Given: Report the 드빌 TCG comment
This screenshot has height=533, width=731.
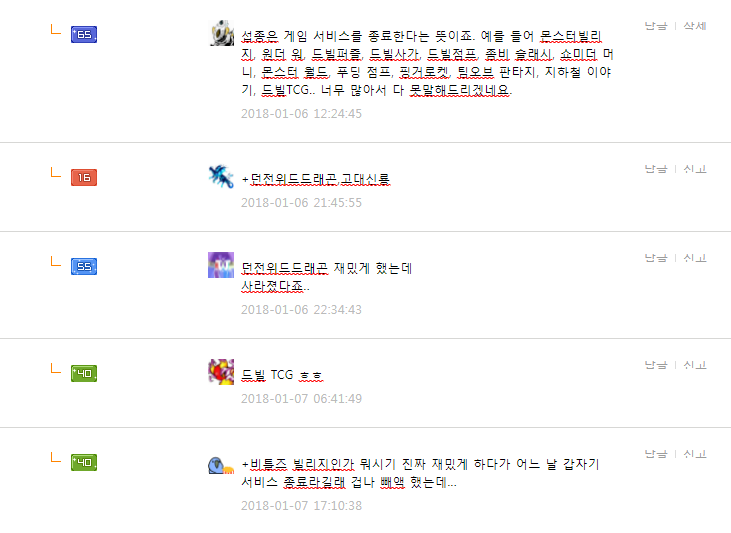Looking at the screenshot, I should pos(695,365).
